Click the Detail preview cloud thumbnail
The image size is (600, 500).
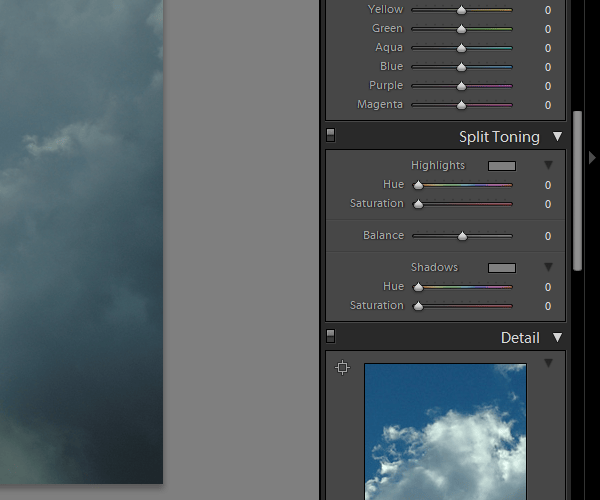tap(445, 430)
